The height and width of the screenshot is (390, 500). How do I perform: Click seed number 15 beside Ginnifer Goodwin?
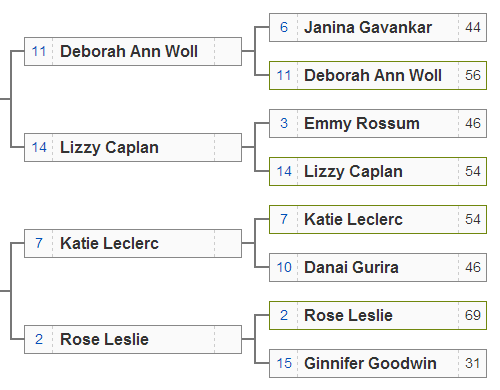(x=284, y=363)
